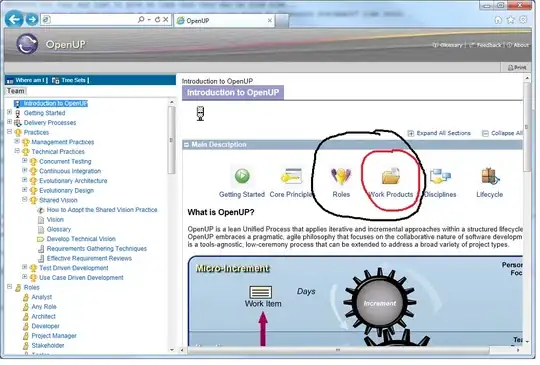Expand the Concurrent Testing node
The height and width of the screenshot is (365, 540).
tap(24, 160)
